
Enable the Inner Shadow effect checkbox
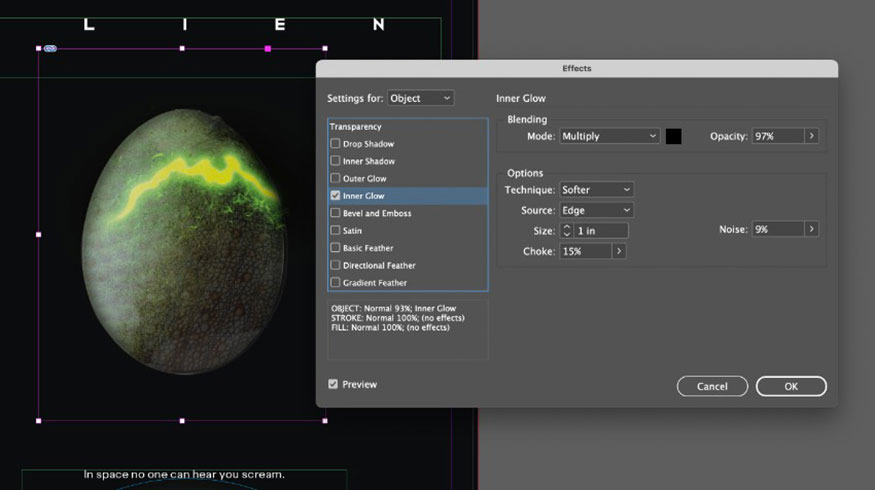(x=335, y=161)
